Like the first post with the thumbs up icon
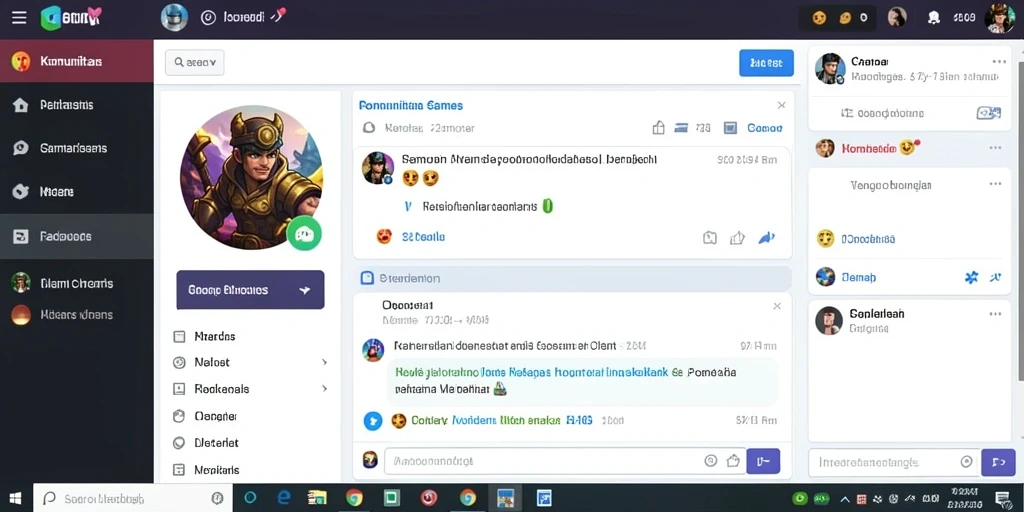The height and width of the screenshot is (512, 1024). [x=737, y=238]
